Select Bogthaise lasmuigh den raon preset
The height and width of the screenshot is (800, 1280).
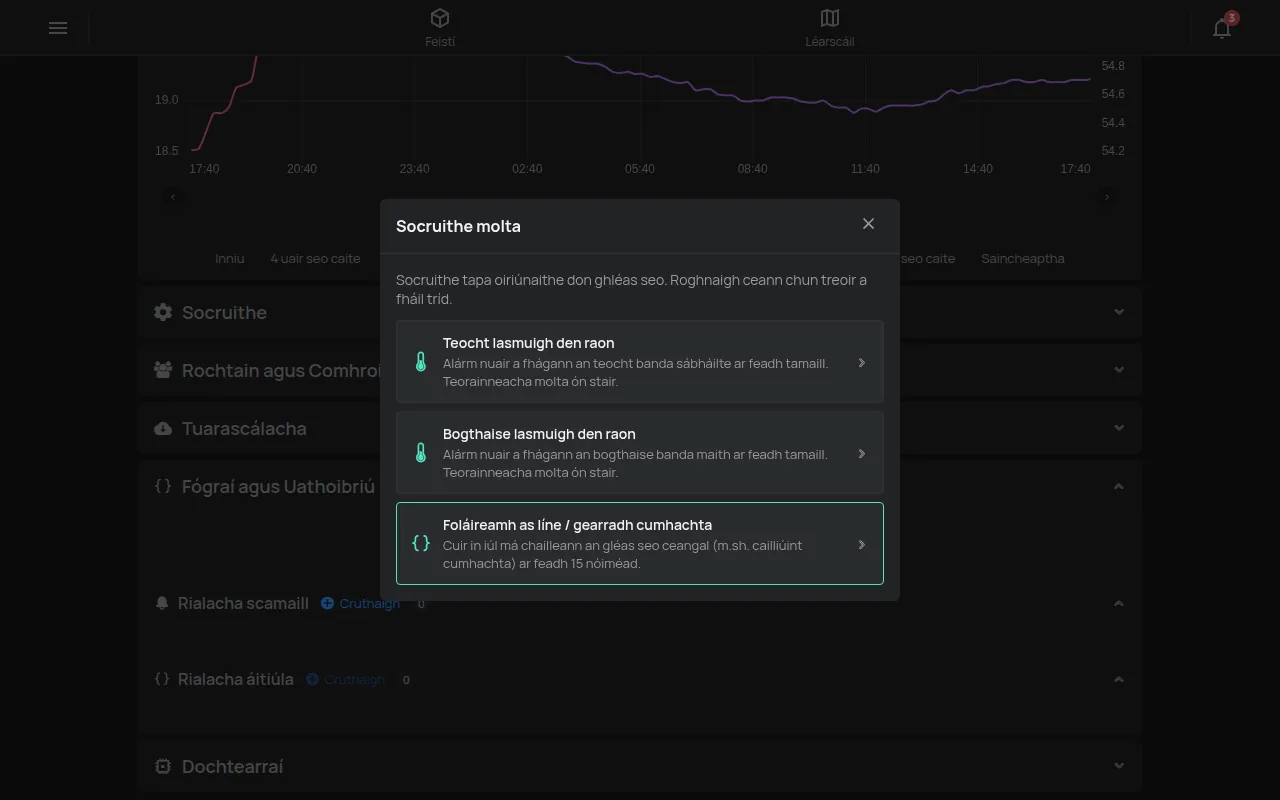pyautogui.click(x=640, y=453)
